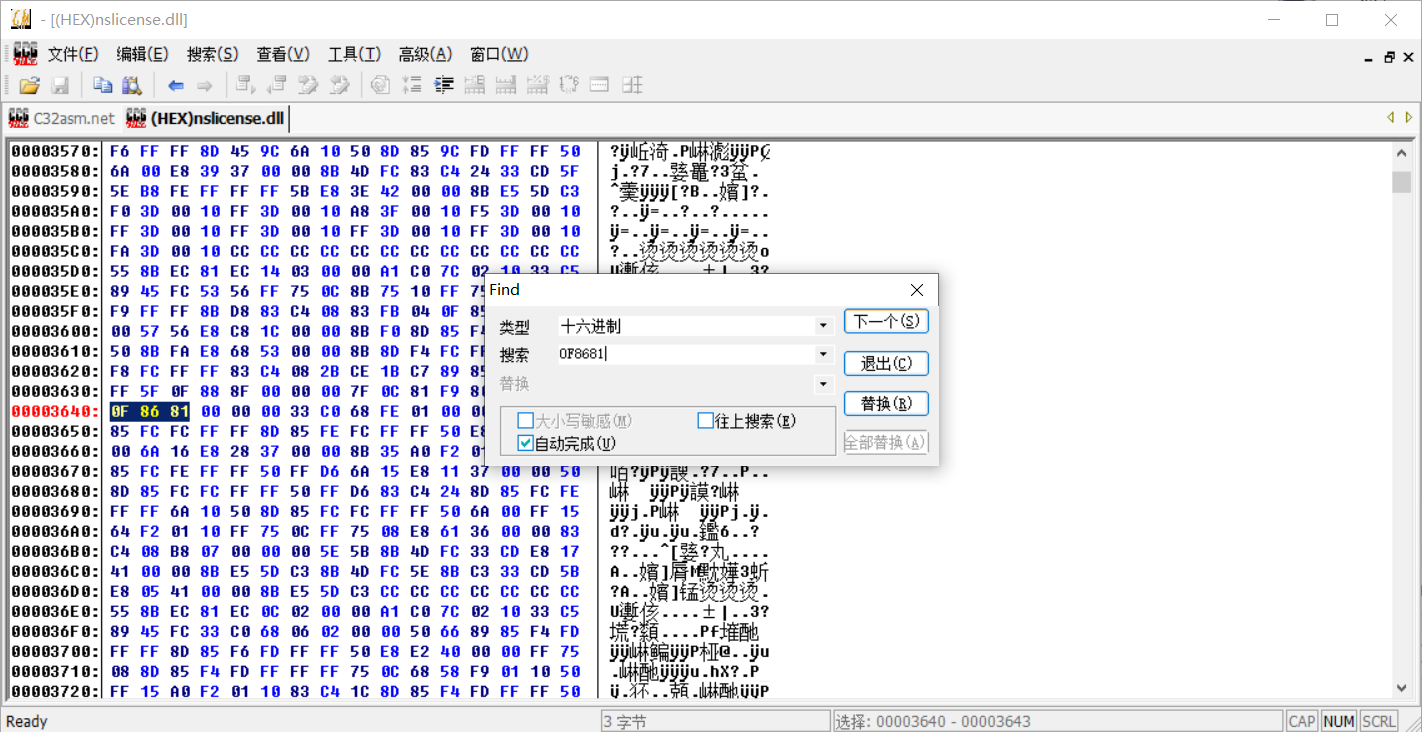Click the 全部替换(A) replace all button
This screenshot has width=1422, height=732.
tap(886, 442)
